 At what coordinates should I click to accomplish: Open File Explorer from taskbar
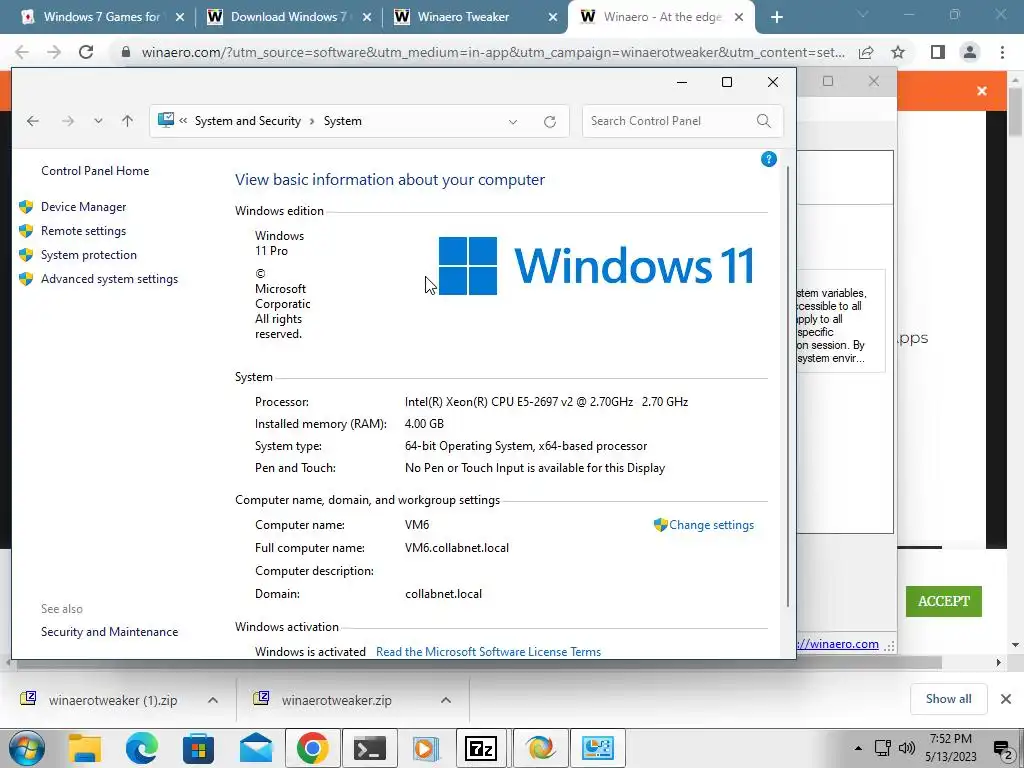(x=85, y=748)
